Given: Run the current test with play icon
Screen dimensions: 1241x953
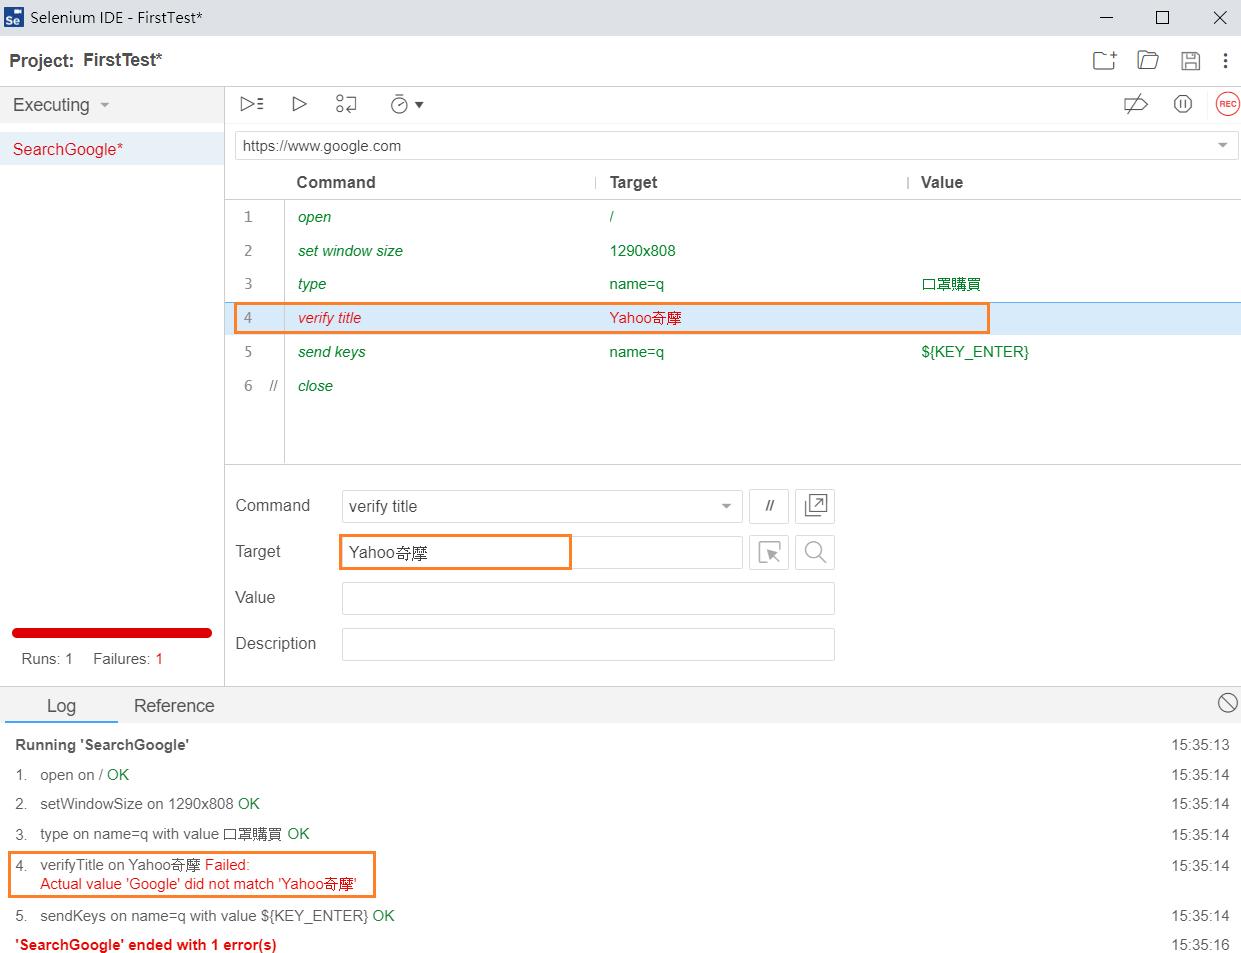Looking at the screenshot, I should pyautogui.click(x=299, y=104).
